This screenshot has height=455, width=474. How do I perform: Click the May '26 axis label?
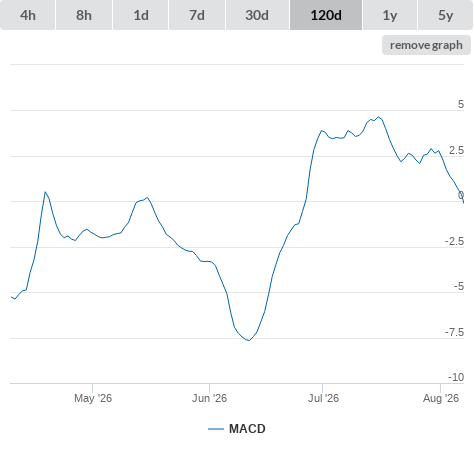pyautogui.click(x=93, y=398)
